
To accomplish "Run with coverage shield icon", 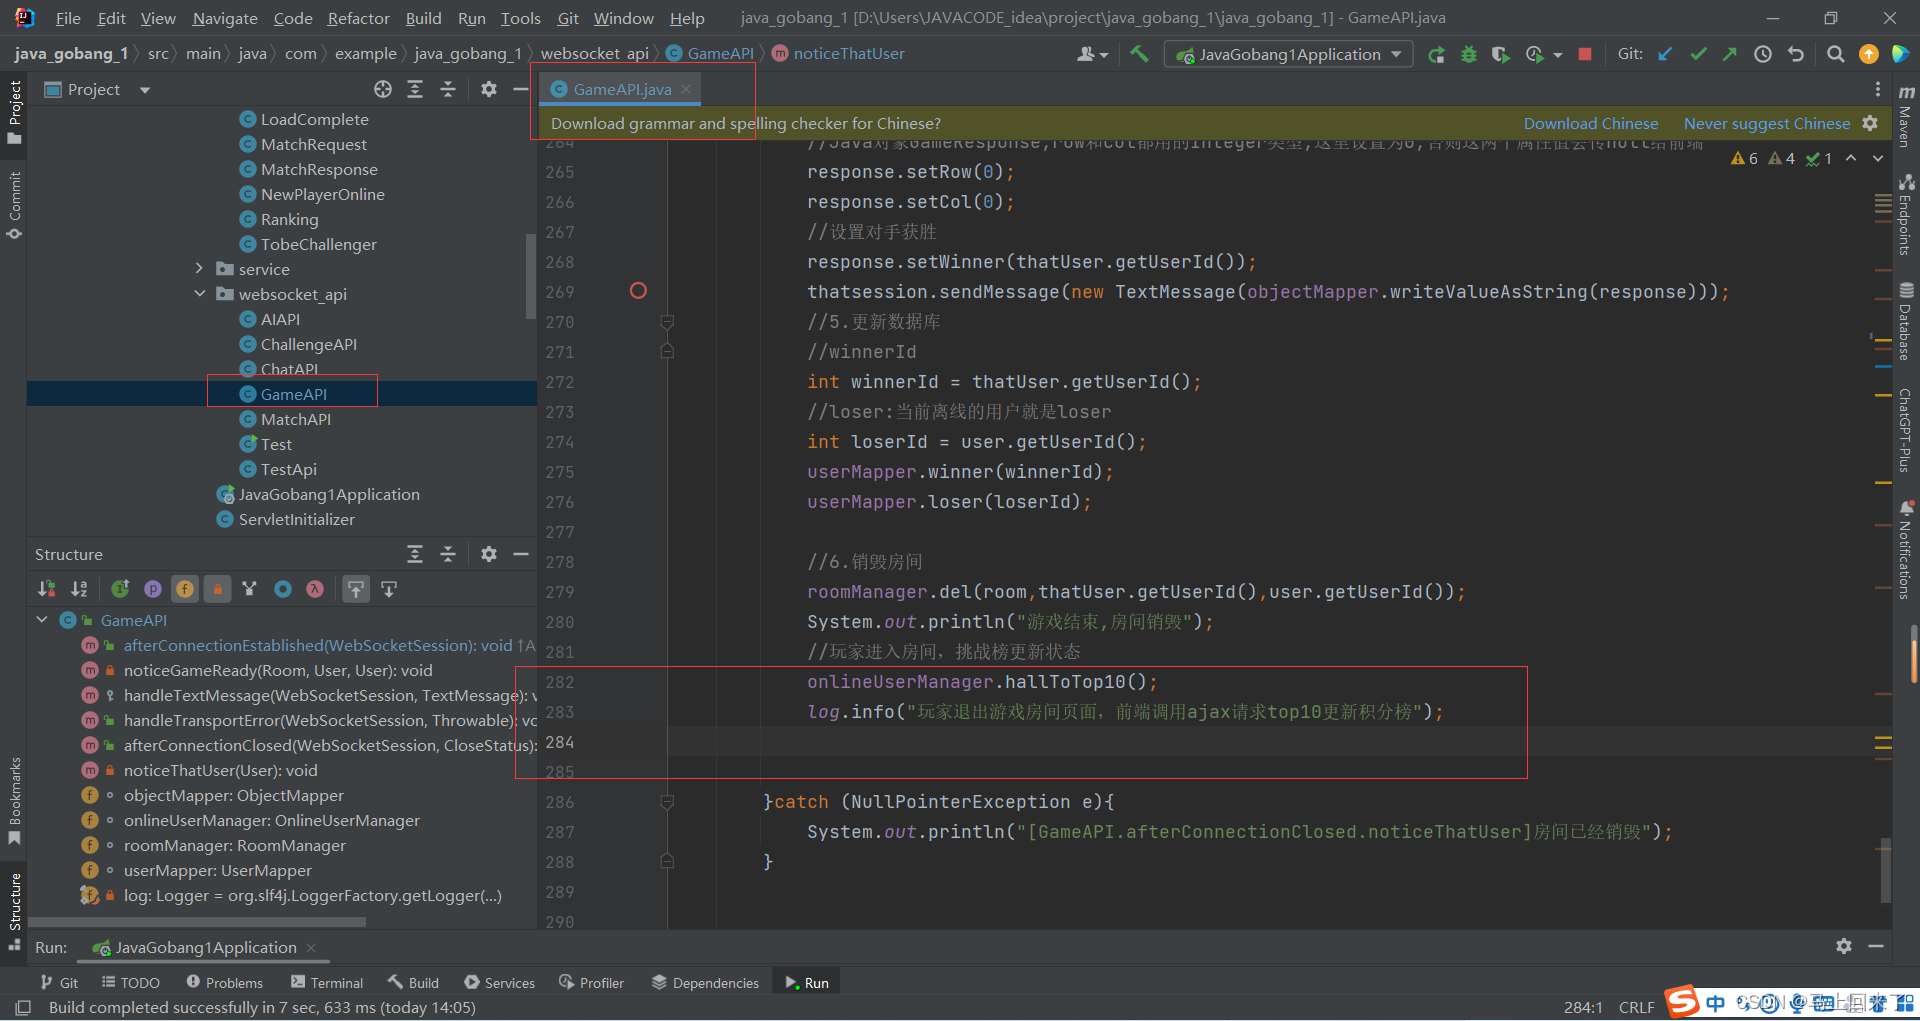I will coord(1500,55).
